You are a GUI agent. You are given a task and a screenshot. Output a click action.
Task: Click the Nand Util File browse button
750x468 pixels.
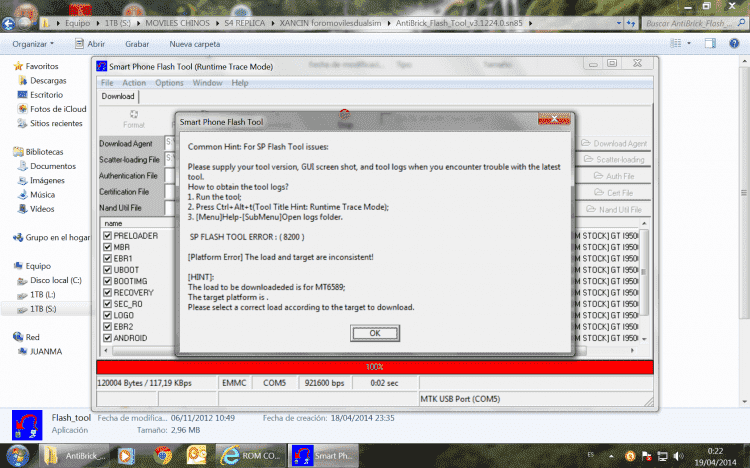(x=614, y=210)
